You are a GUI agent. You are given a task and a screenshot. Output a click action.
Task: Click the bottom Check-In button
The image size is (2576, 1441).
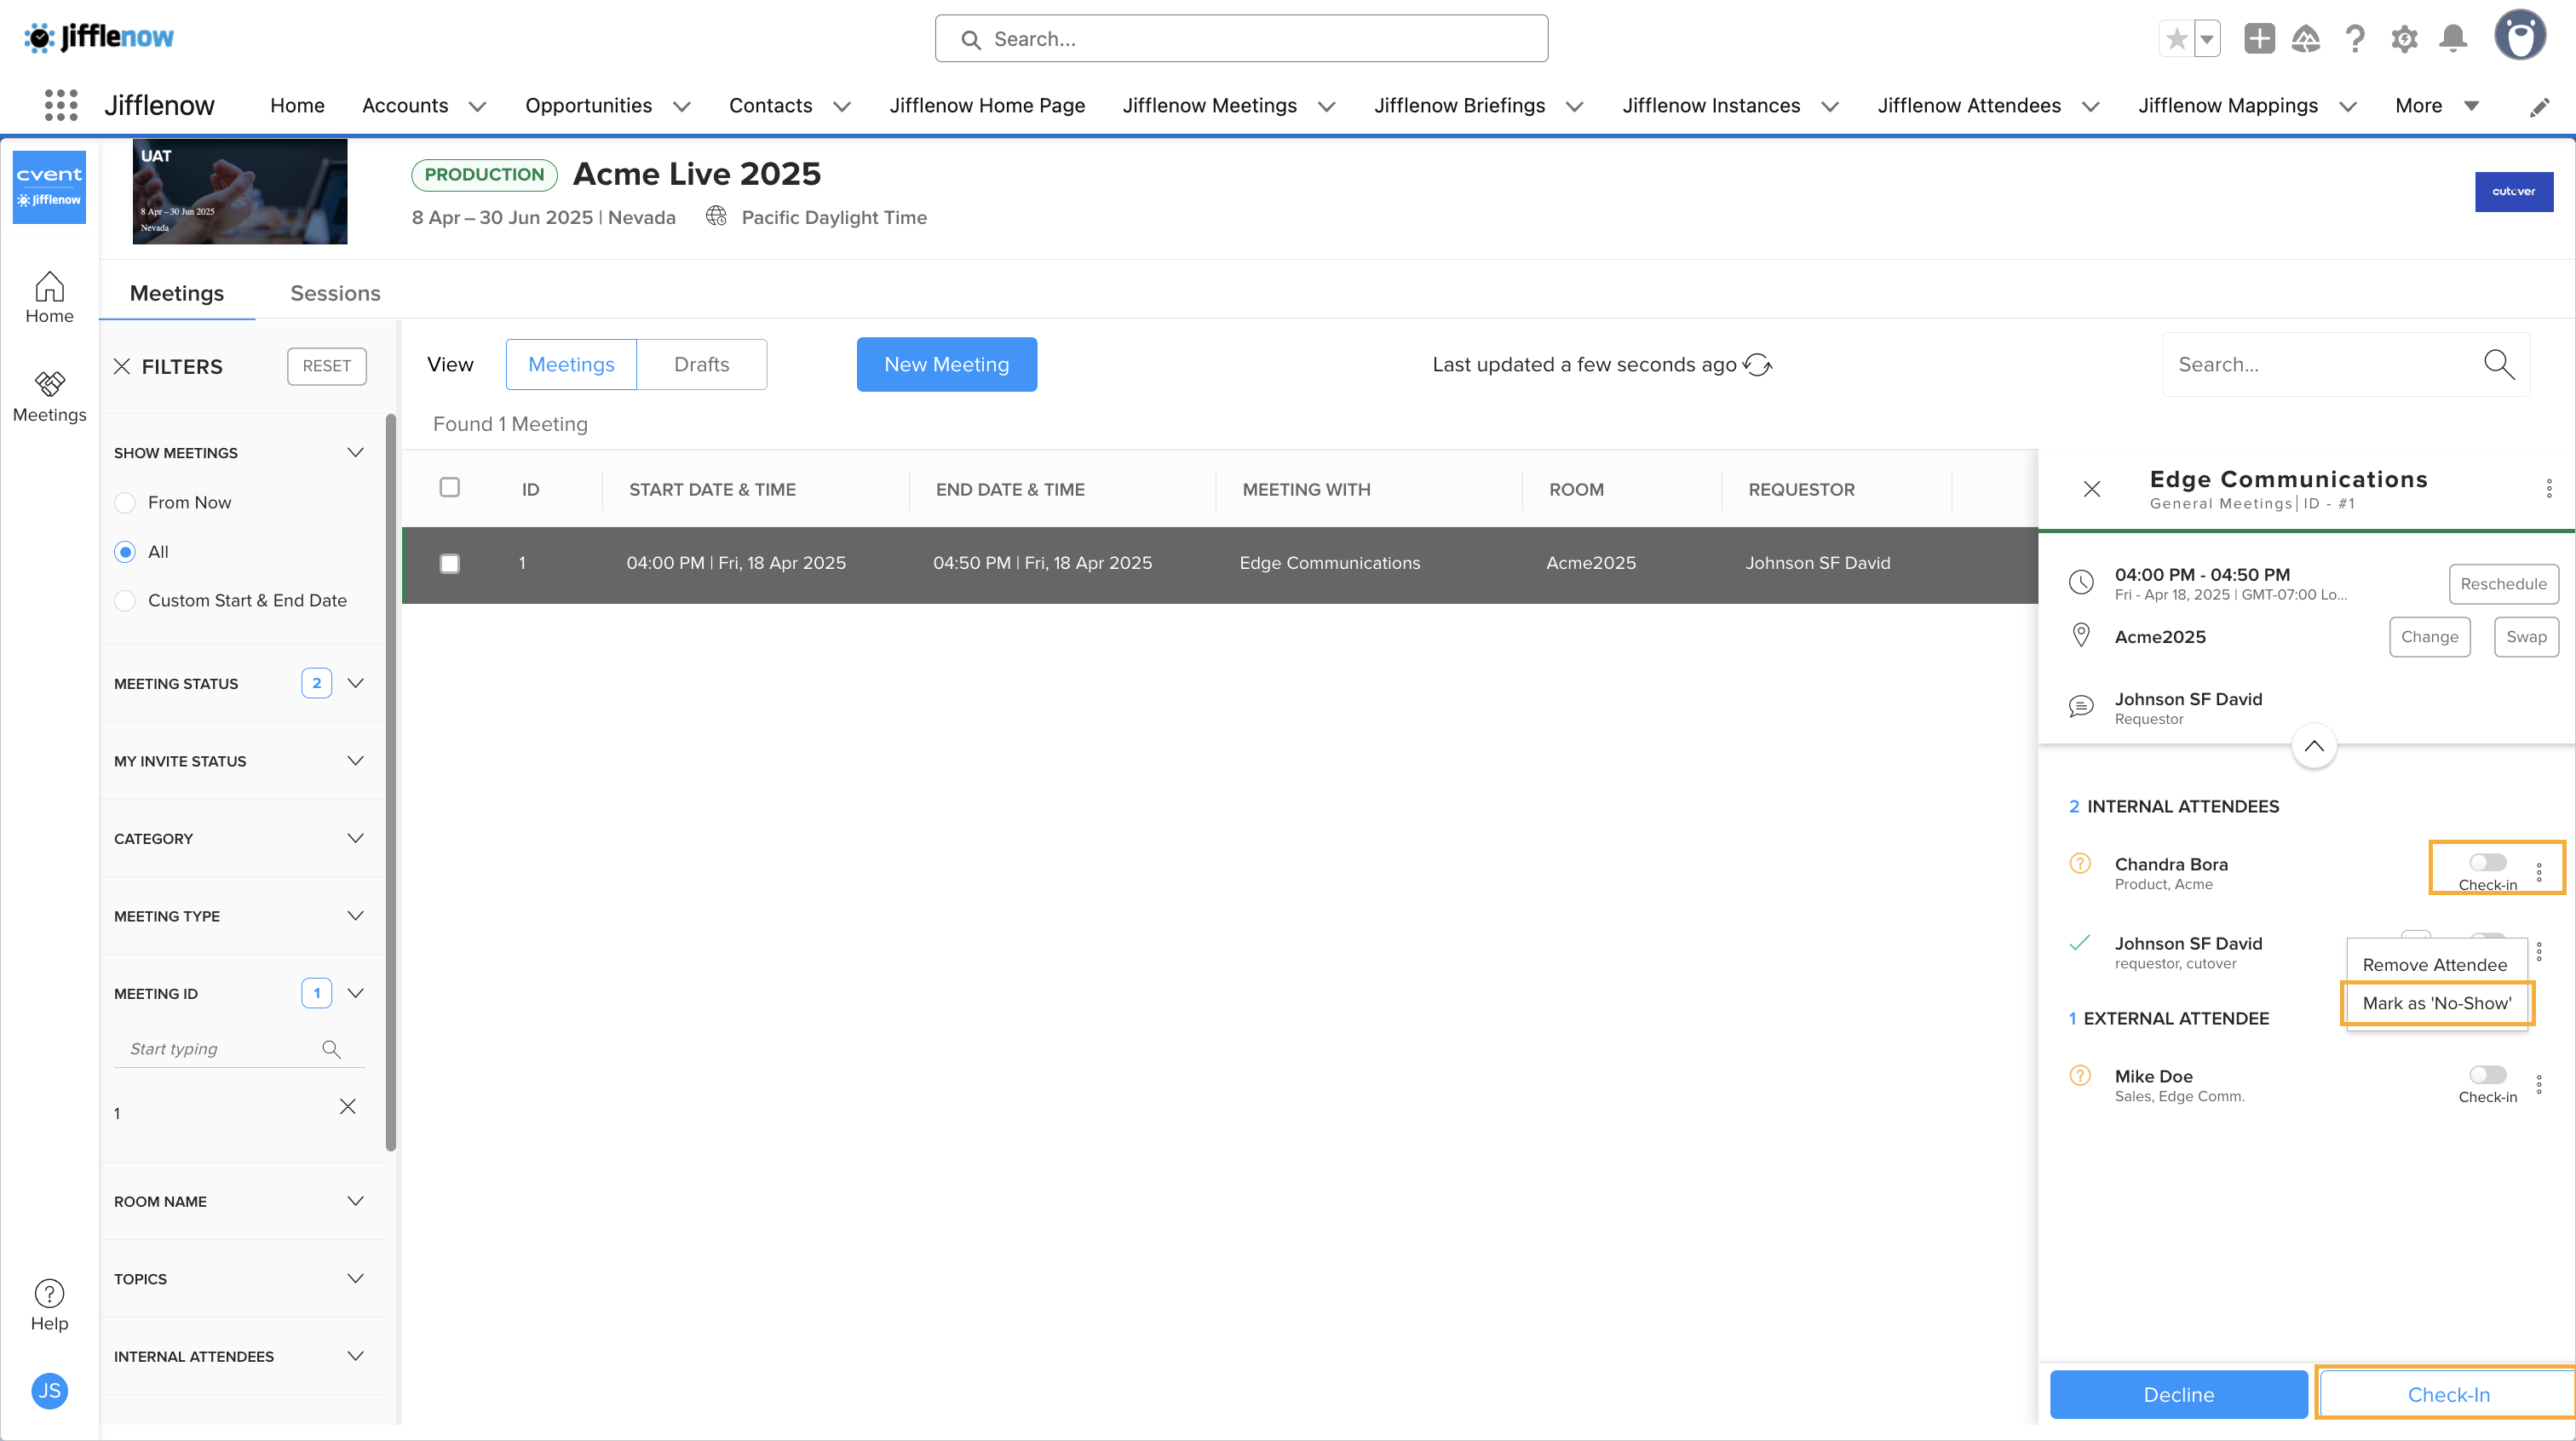[x=2448, y=1395]
